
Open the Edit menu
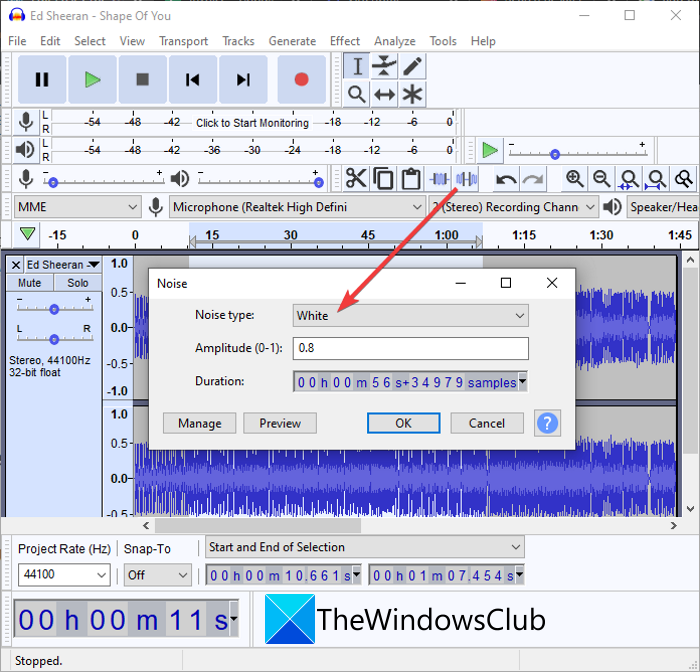(50, 41)
